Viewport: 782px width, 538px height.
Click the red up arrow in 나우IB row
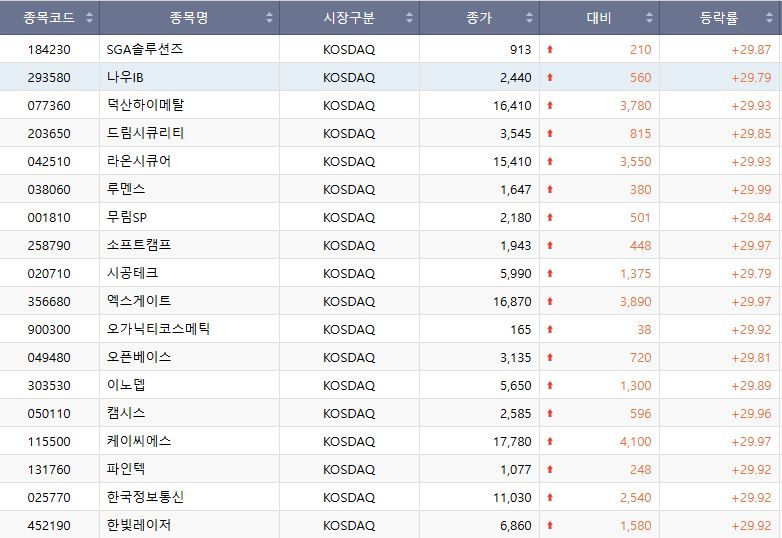coord(550,77)
